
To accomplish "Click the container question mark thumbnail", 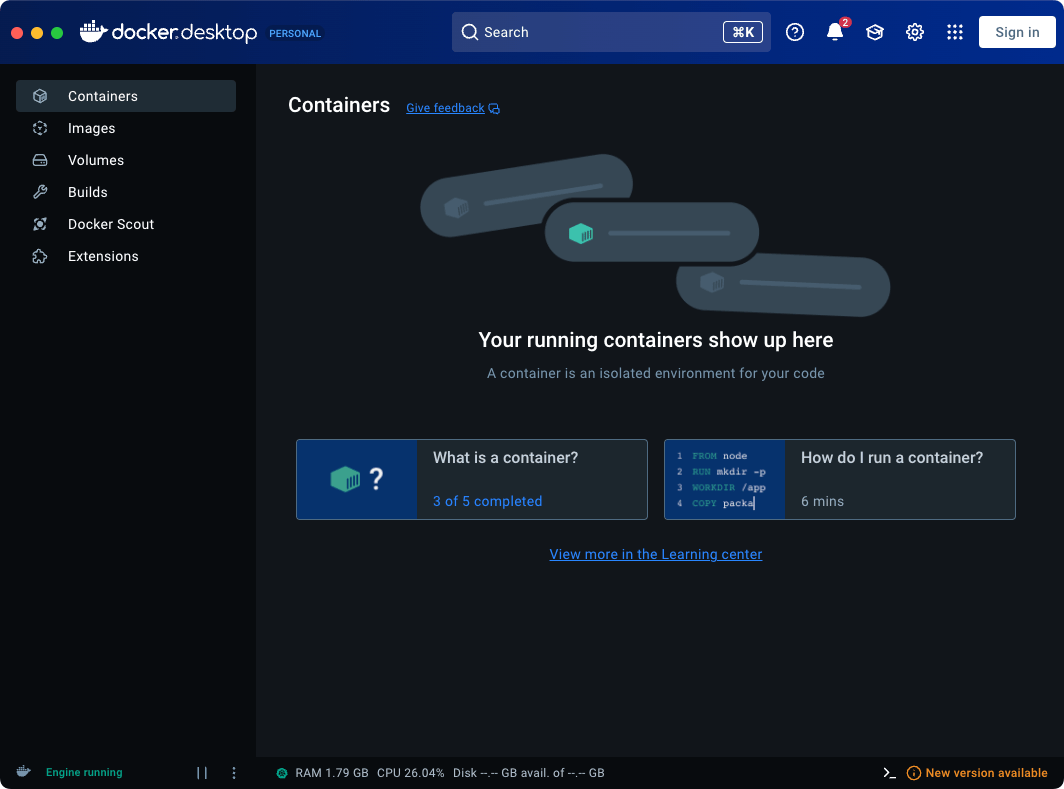I will click(357, 480).
